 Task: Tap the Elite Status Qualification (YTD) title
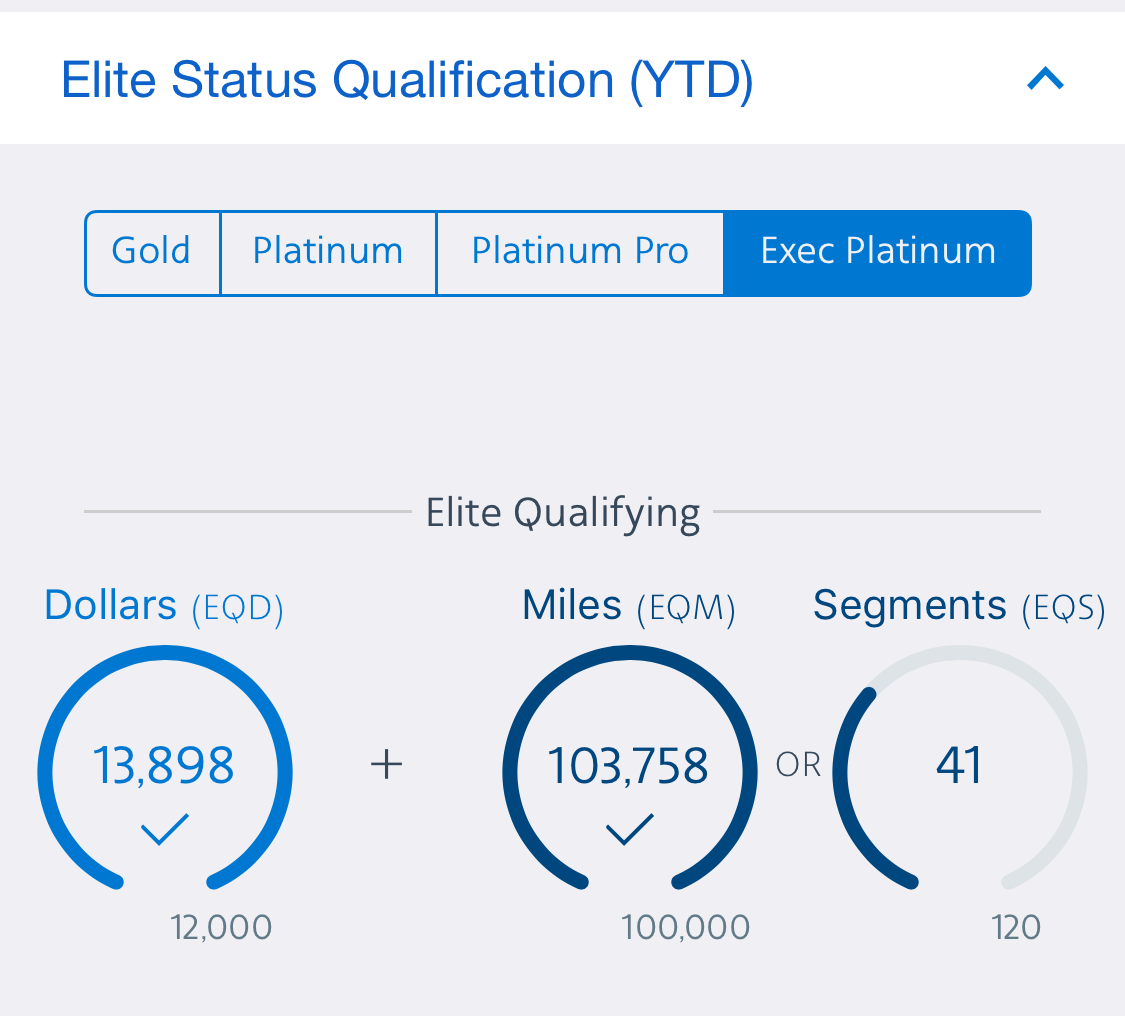click(x=407, y=80)
